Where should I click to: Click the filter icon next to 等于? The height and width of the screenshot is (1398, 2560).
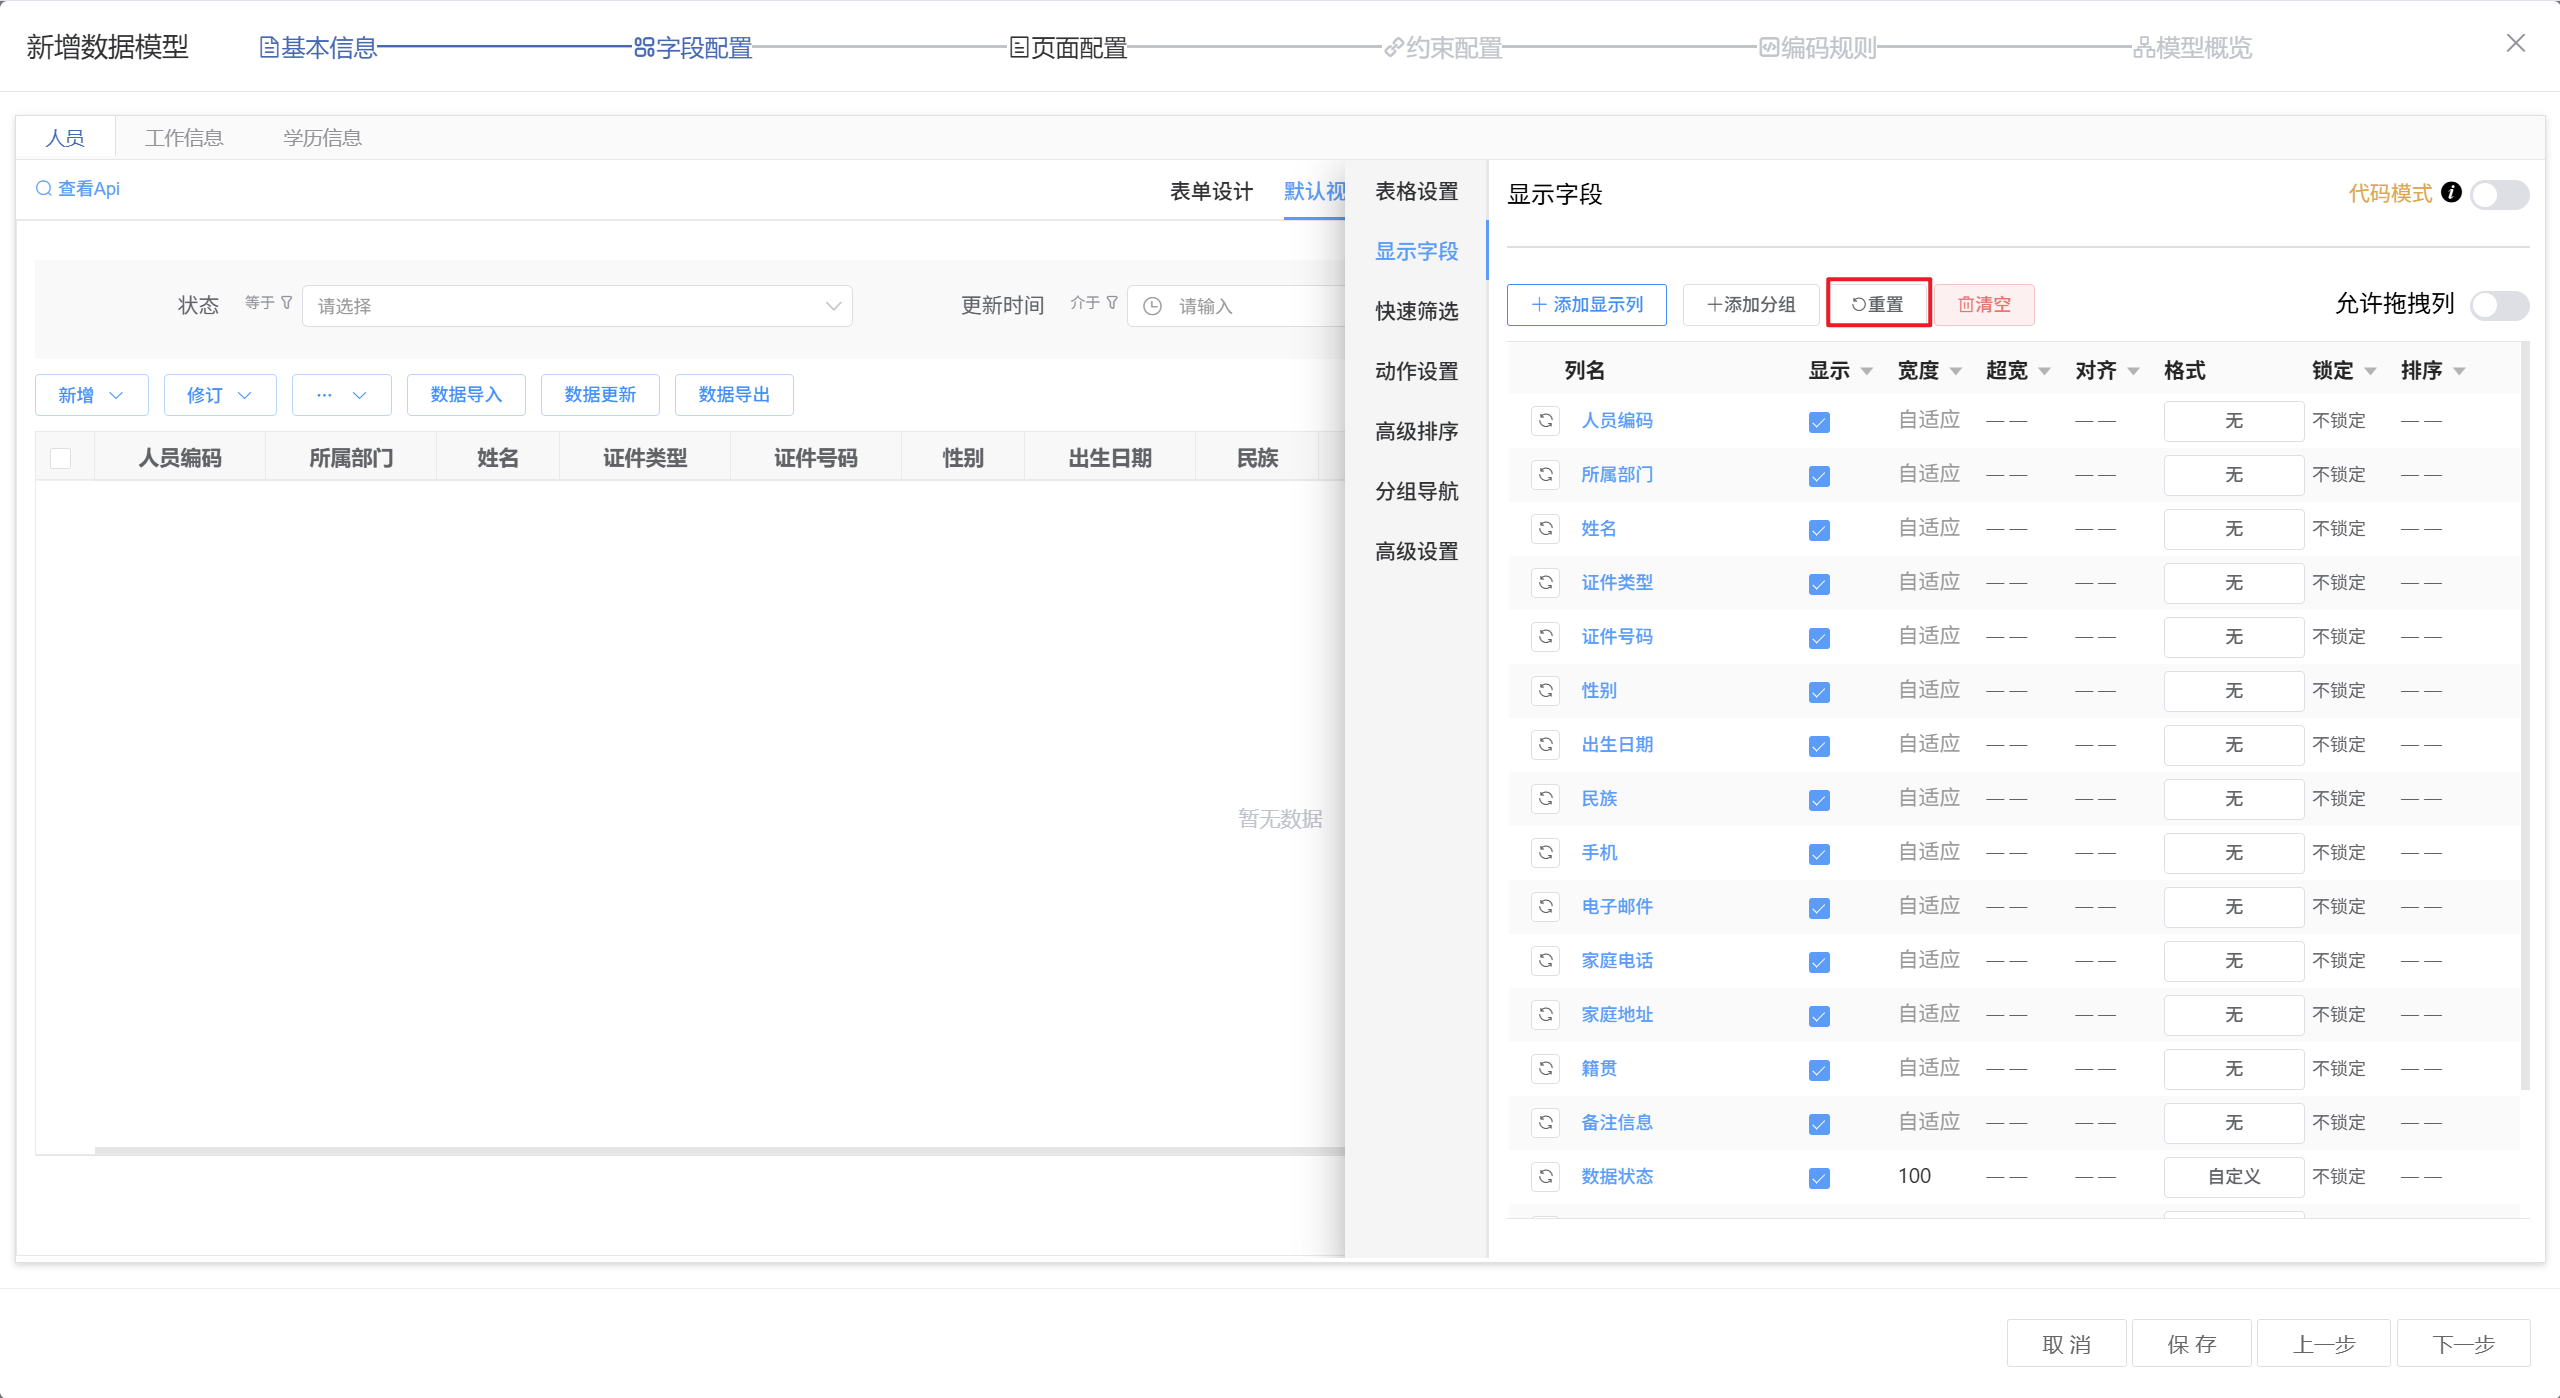[x=287, y=303]
